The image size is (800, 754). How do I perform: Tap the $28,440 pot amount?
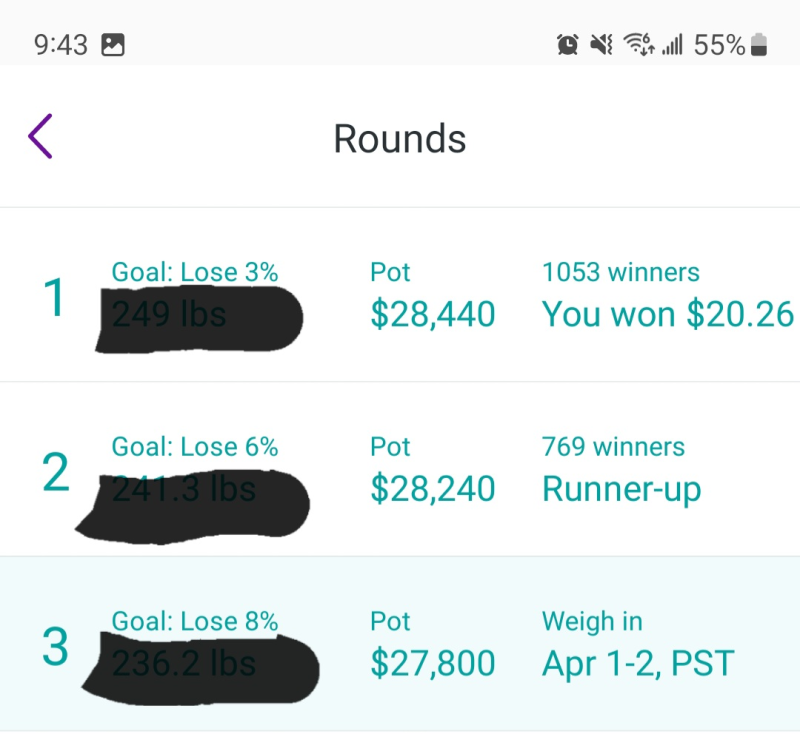(432, 314)
